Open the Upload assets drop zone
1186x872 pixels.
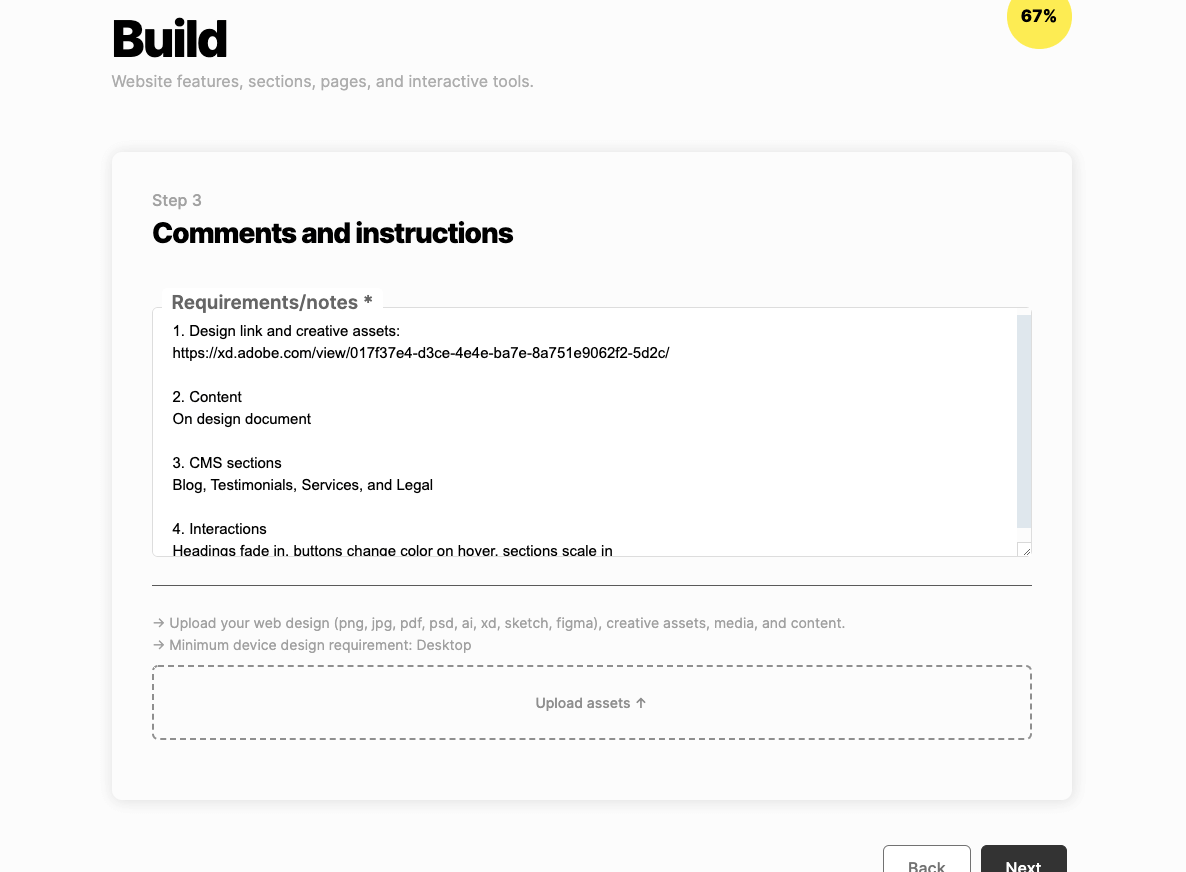(x=591, y=703)
